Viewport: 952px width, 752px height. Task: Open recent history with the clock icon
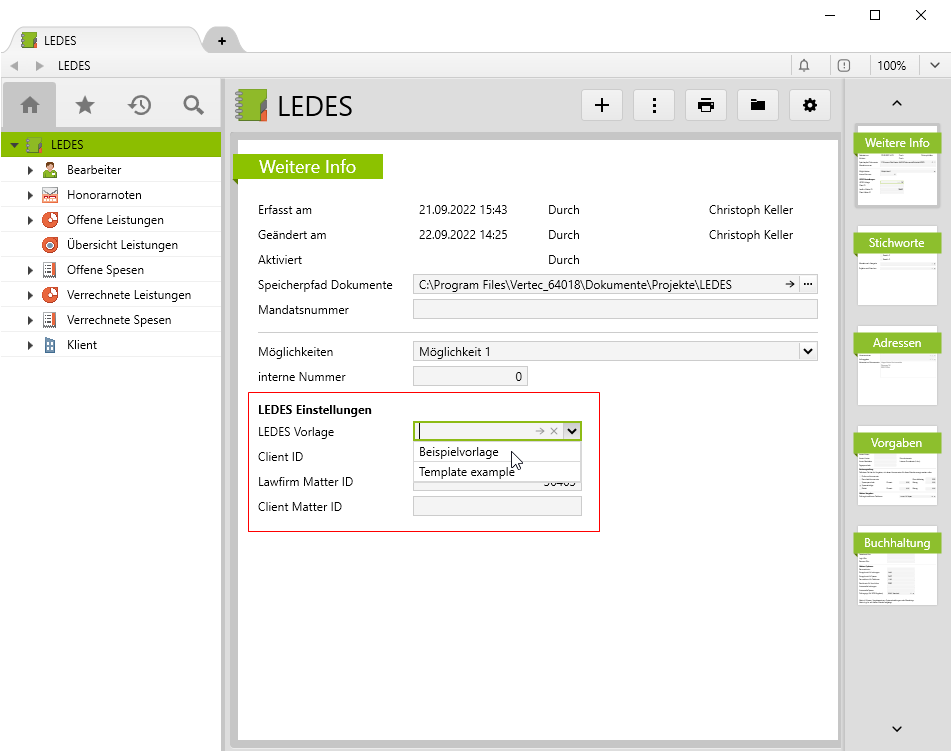pos(139,104)
